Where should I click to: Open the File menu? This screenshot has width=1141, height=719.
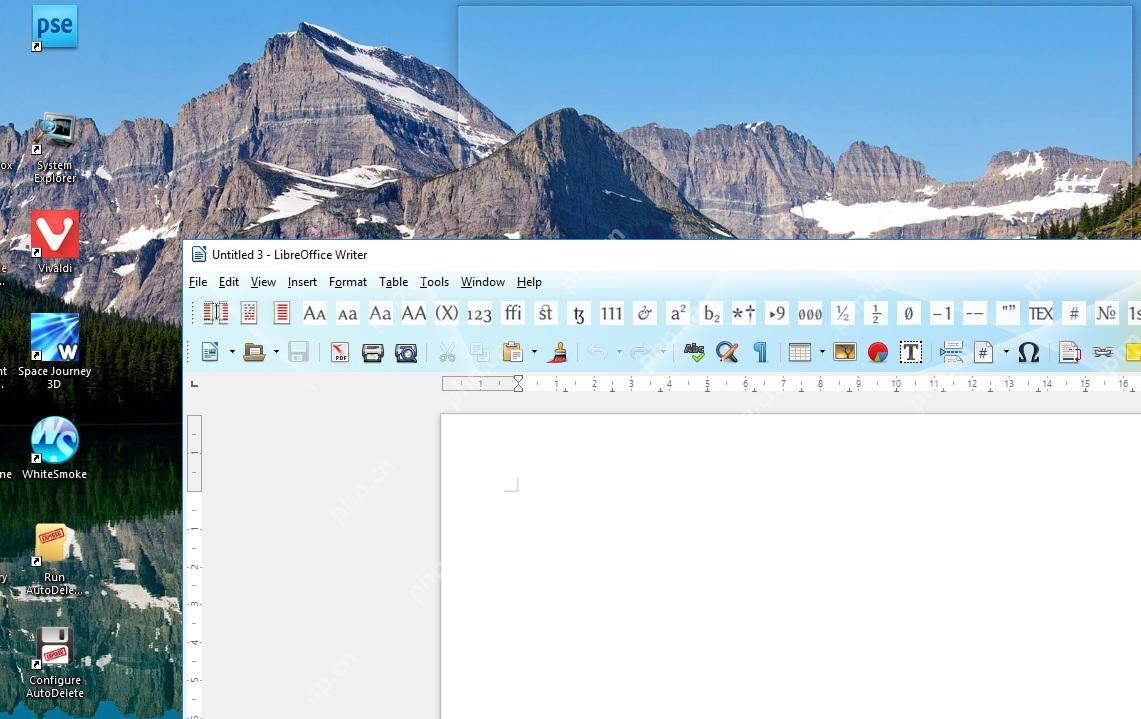click(198, 282)
